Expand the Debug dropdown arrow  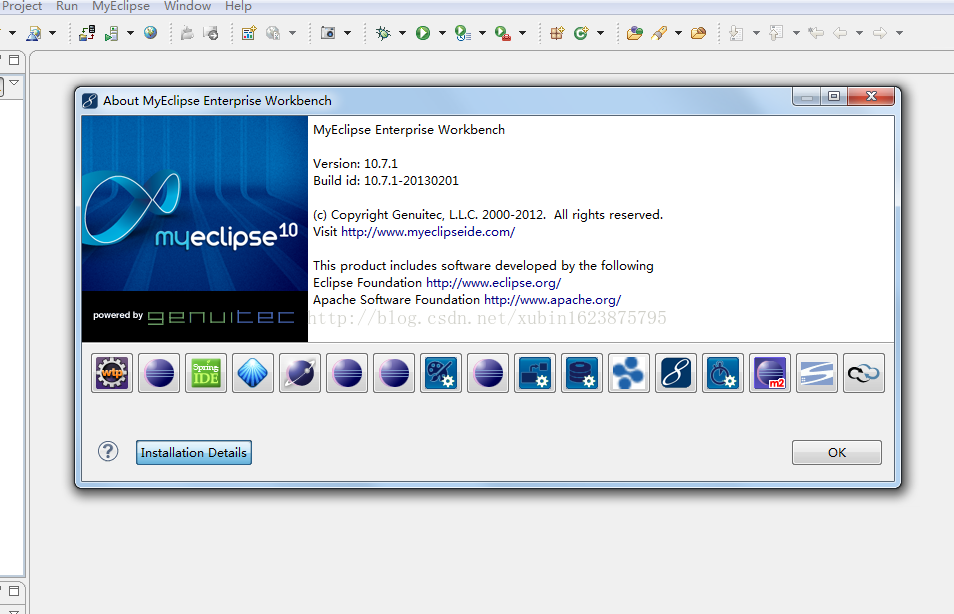tap(402, 33)
